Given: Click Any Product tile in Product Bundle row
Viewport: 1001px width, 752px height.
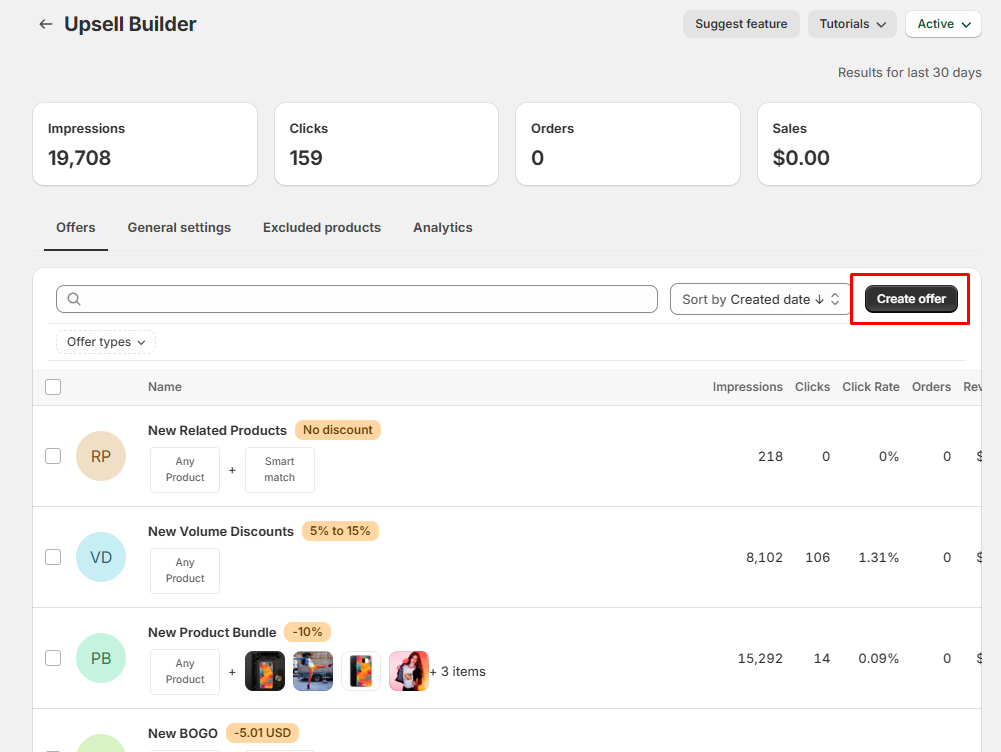Looking at the screenshot, I should (x=185, y=672).
